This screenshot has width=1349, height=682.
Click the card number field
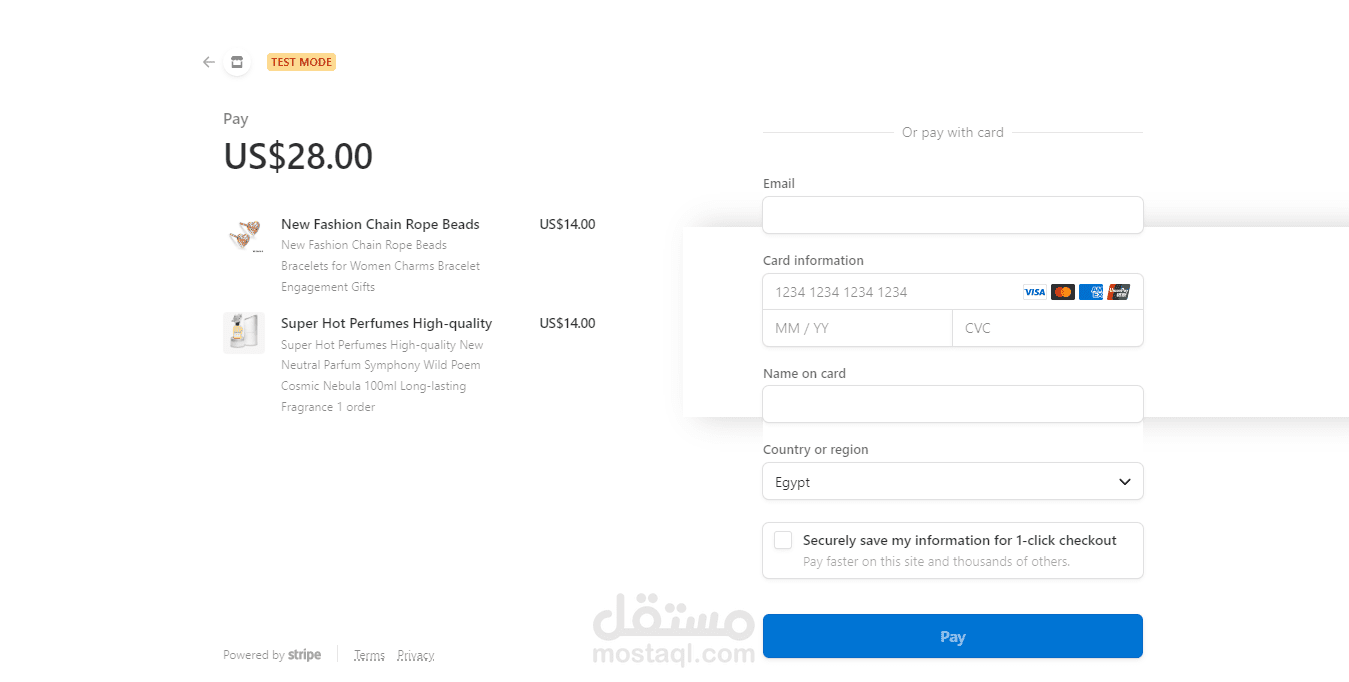click(890, 292)
